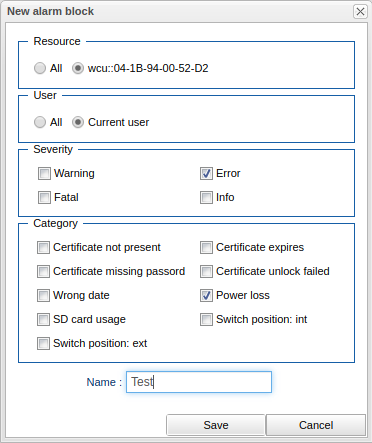The height and width of the screenshot is (443, 372).
Task: Uncheck the Error severity checkbox
Action: click(206, 173)
